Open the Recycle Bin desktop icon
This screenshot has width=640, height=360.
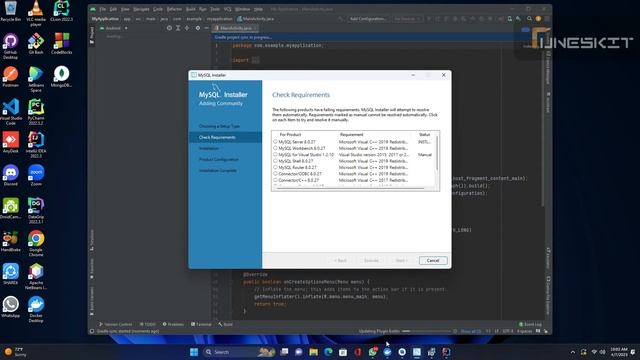click(x=11, y=11)
